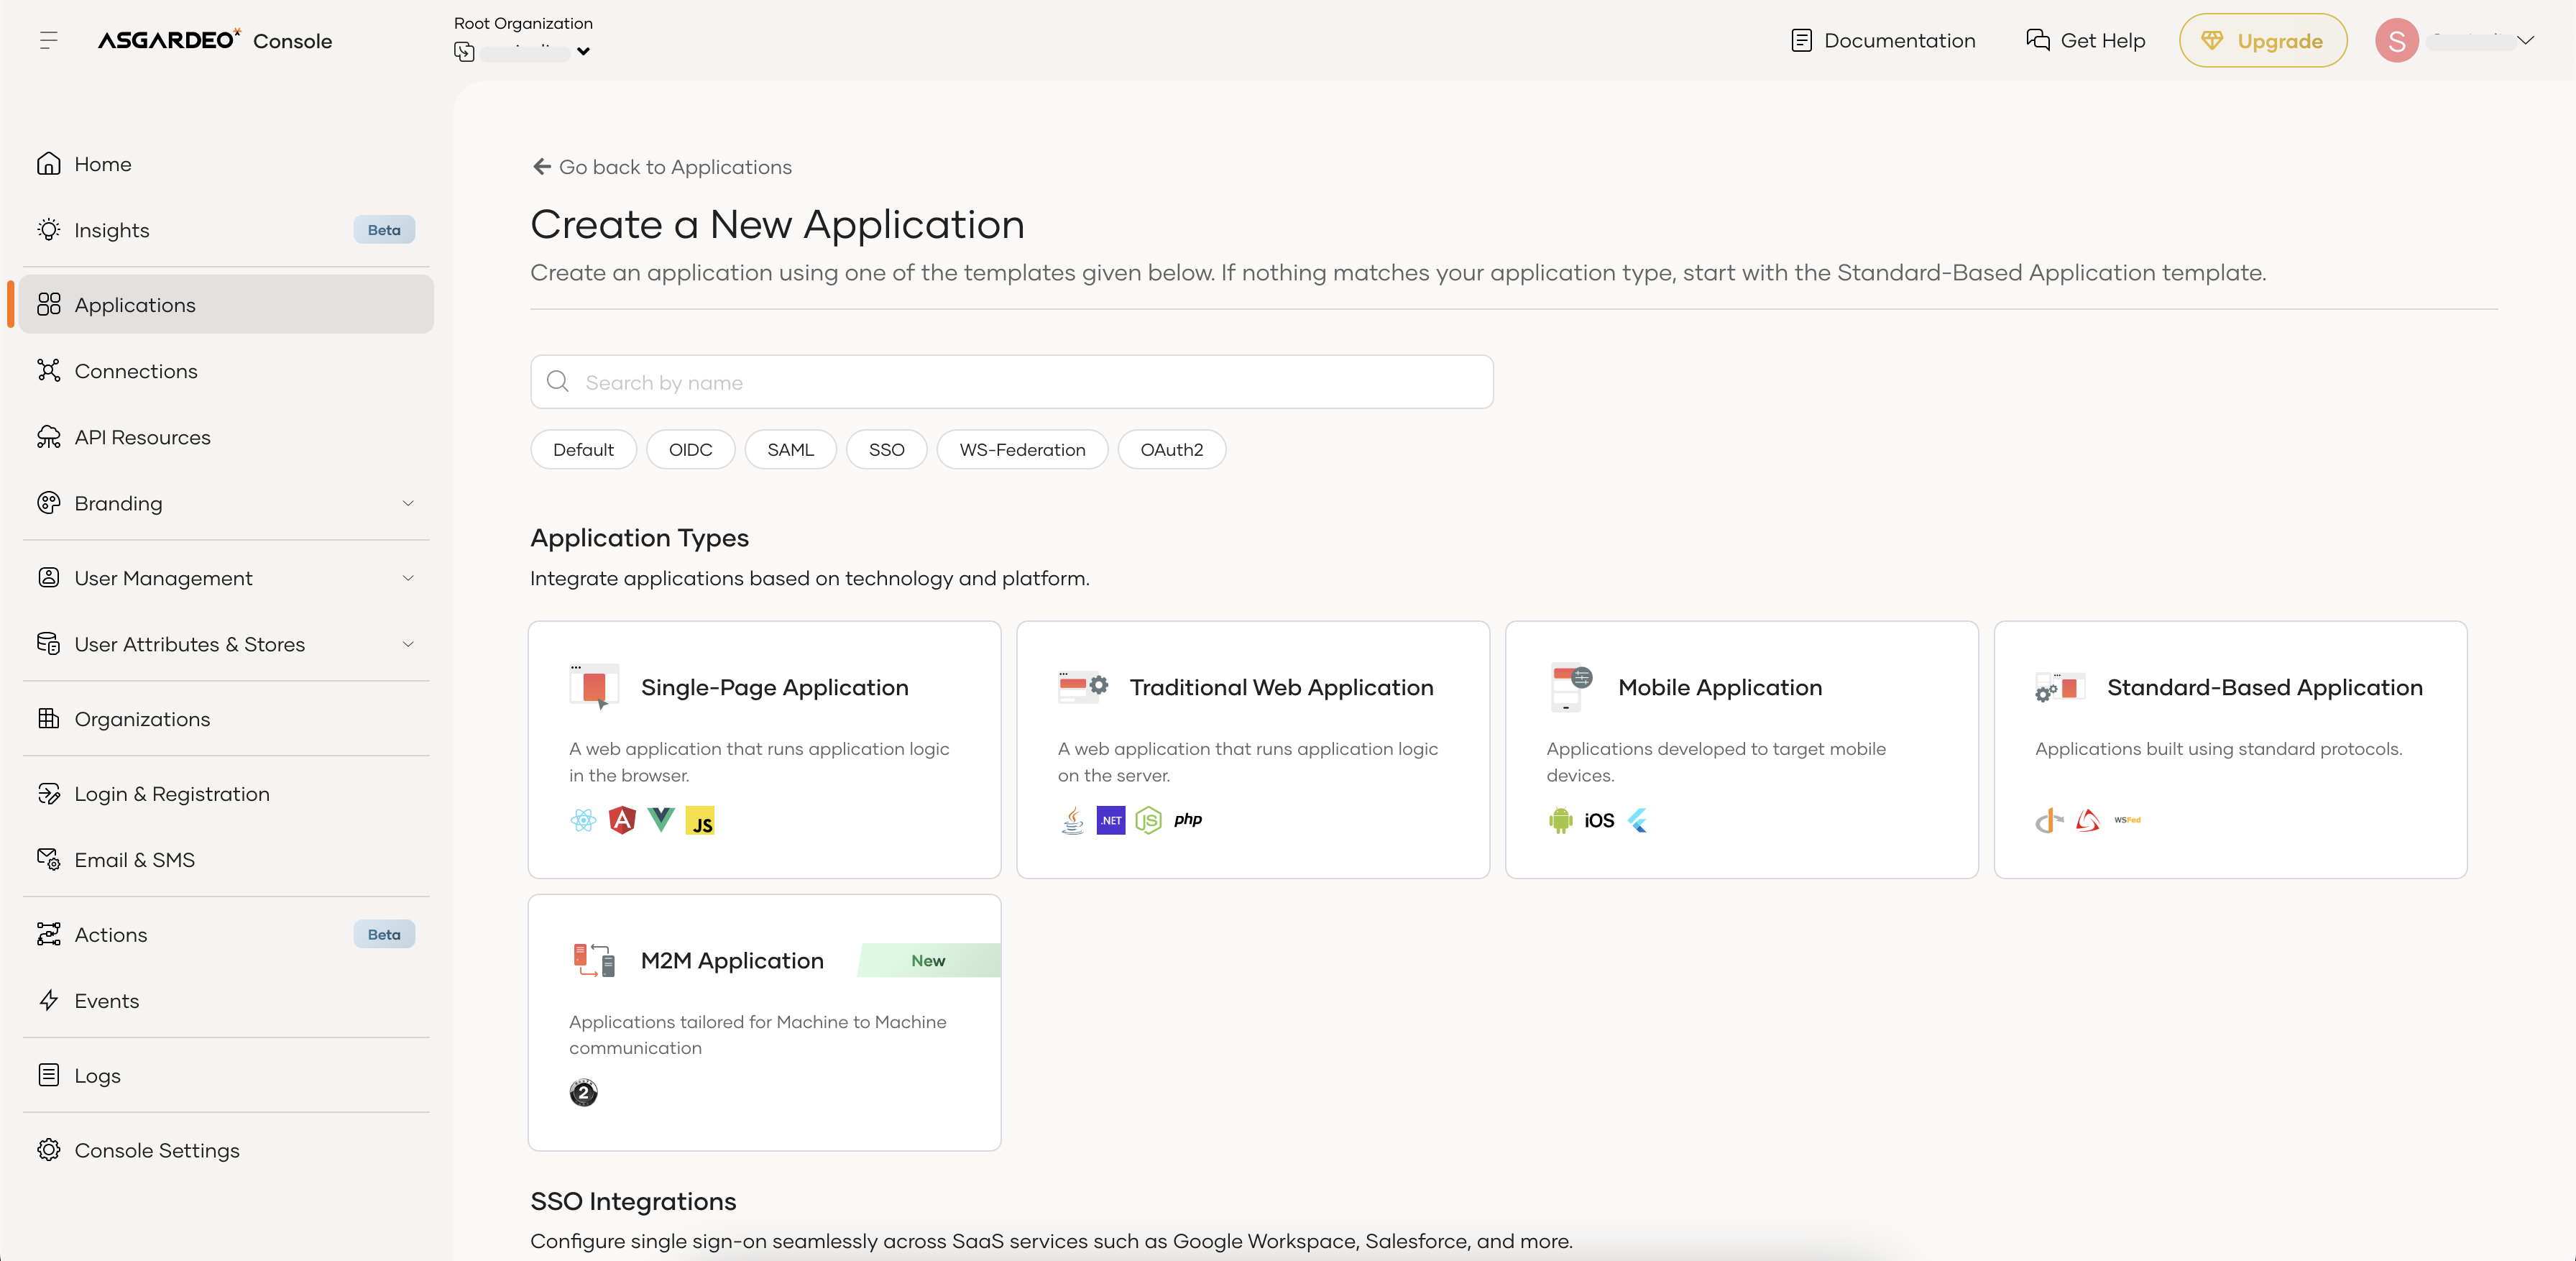Click the Logs document icon

(x=49, y=1076)
